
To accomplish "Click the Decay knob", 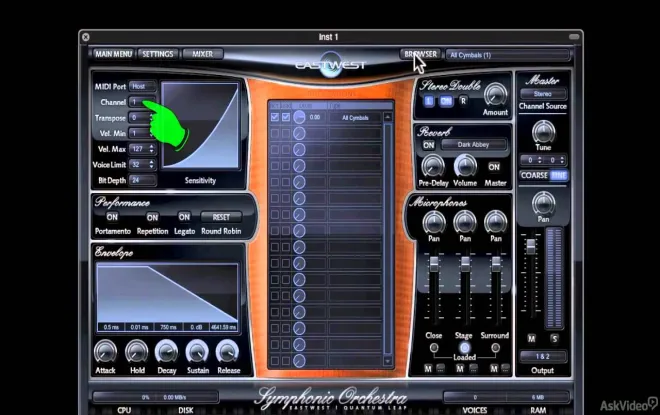I will [167, 352].
